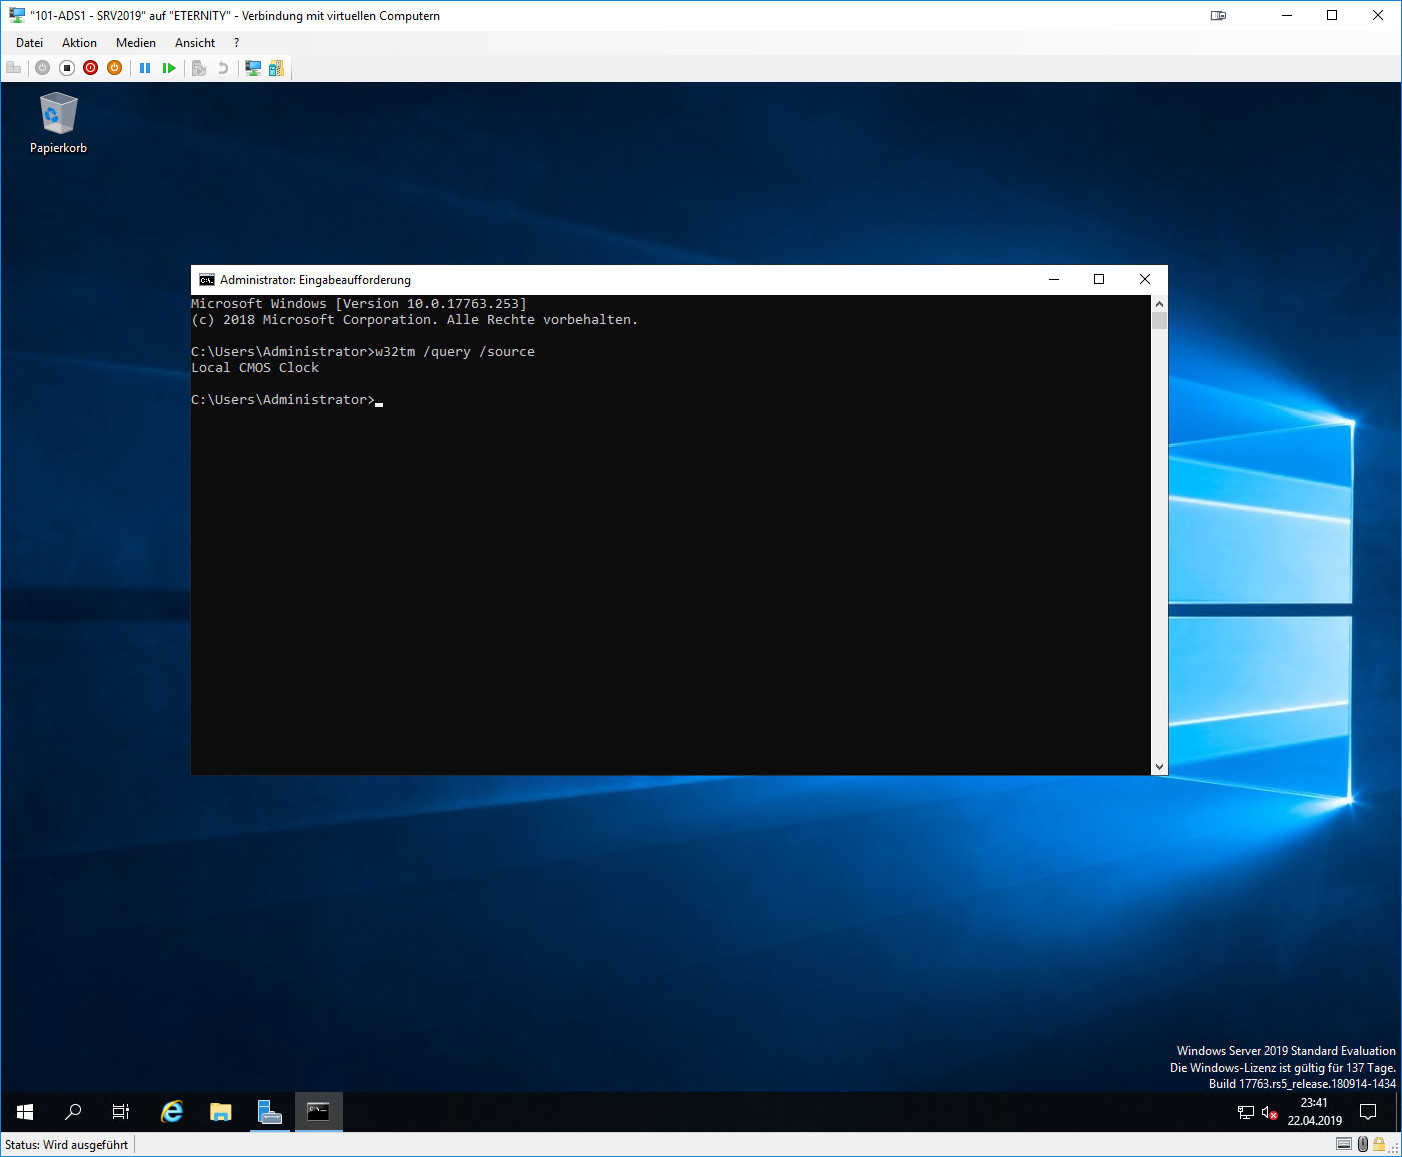Open the guest Windows Start menu
This screenshot has width=1402, height=1157.
(25, 1112)
